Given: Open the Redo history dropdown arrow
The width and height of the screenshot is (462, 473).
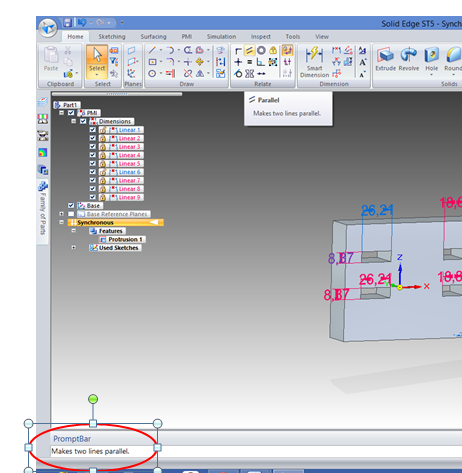Looking at the screenshot, I should 109,23.
